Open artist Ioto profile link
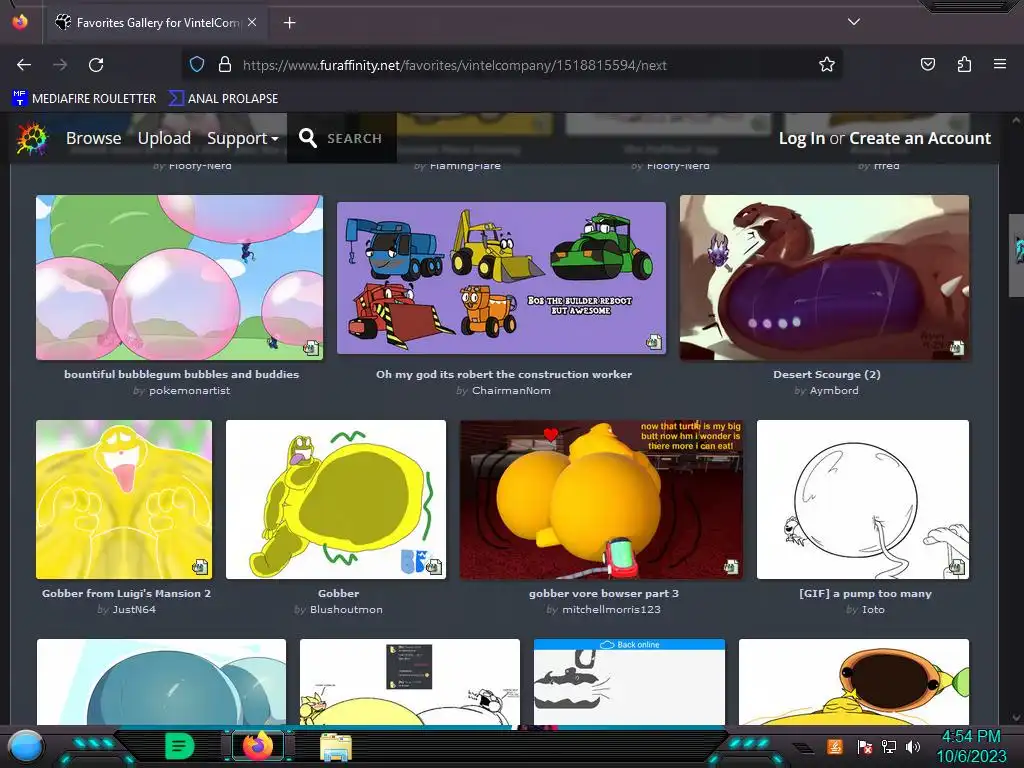This screenshot has height=768, width=1024. [873, 609]
